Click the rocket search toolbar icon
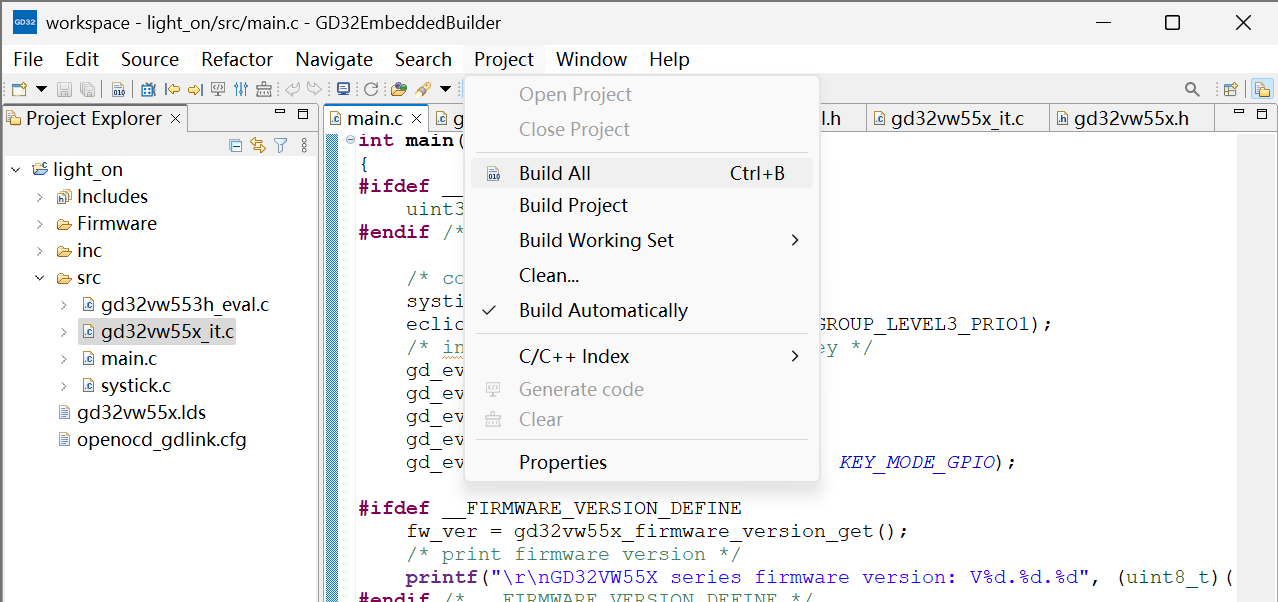The height and width of the screenshot is (602, 1278). tap(423, 89)
